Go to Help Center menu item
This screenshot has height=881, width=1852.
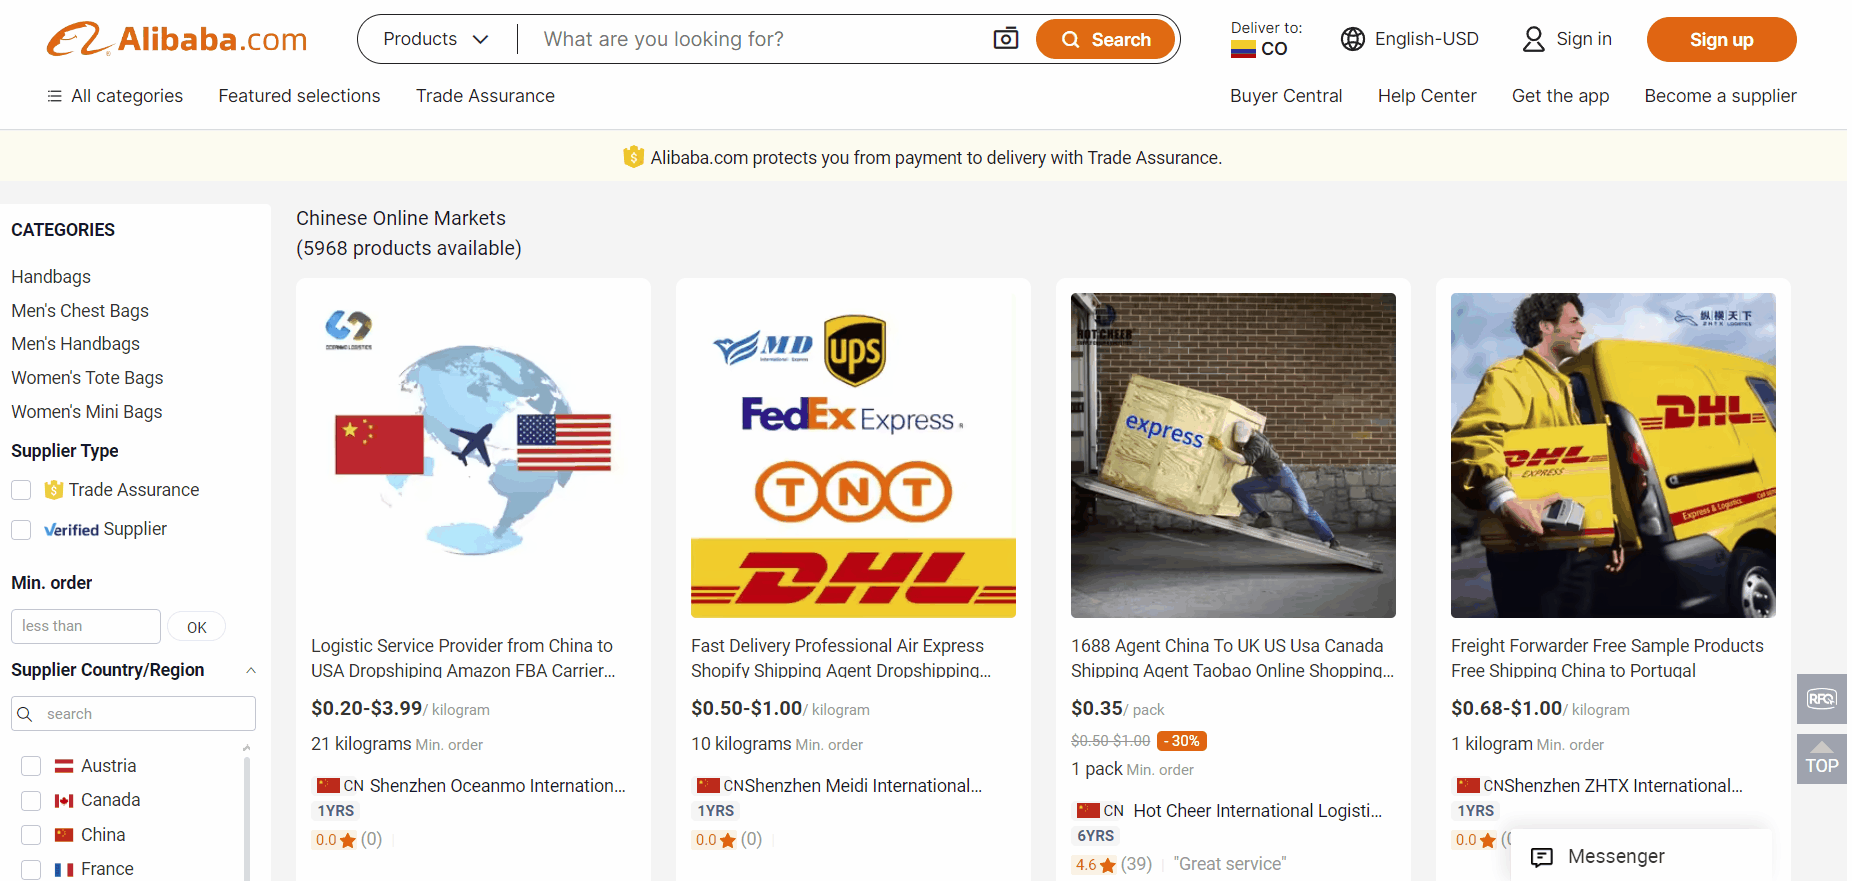click(x=1426, y=96)
